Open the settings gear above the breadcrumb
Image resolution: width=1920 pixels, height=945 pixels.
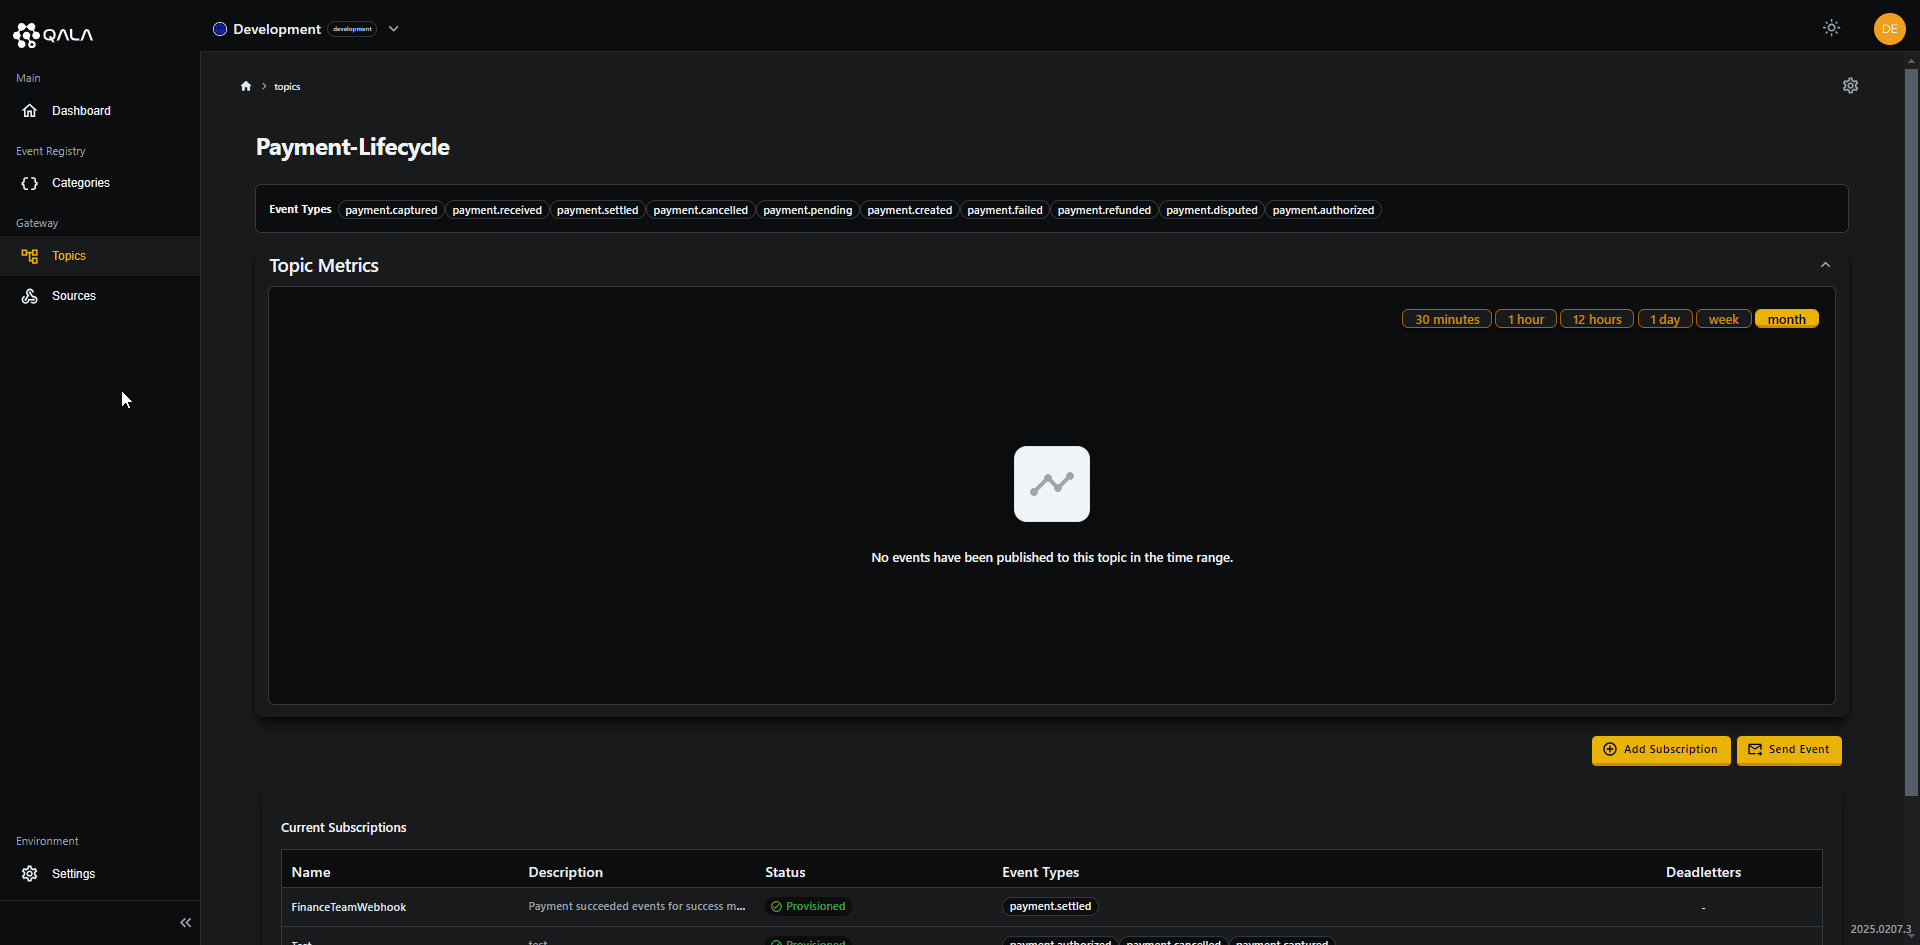[x=1850, y=85]
